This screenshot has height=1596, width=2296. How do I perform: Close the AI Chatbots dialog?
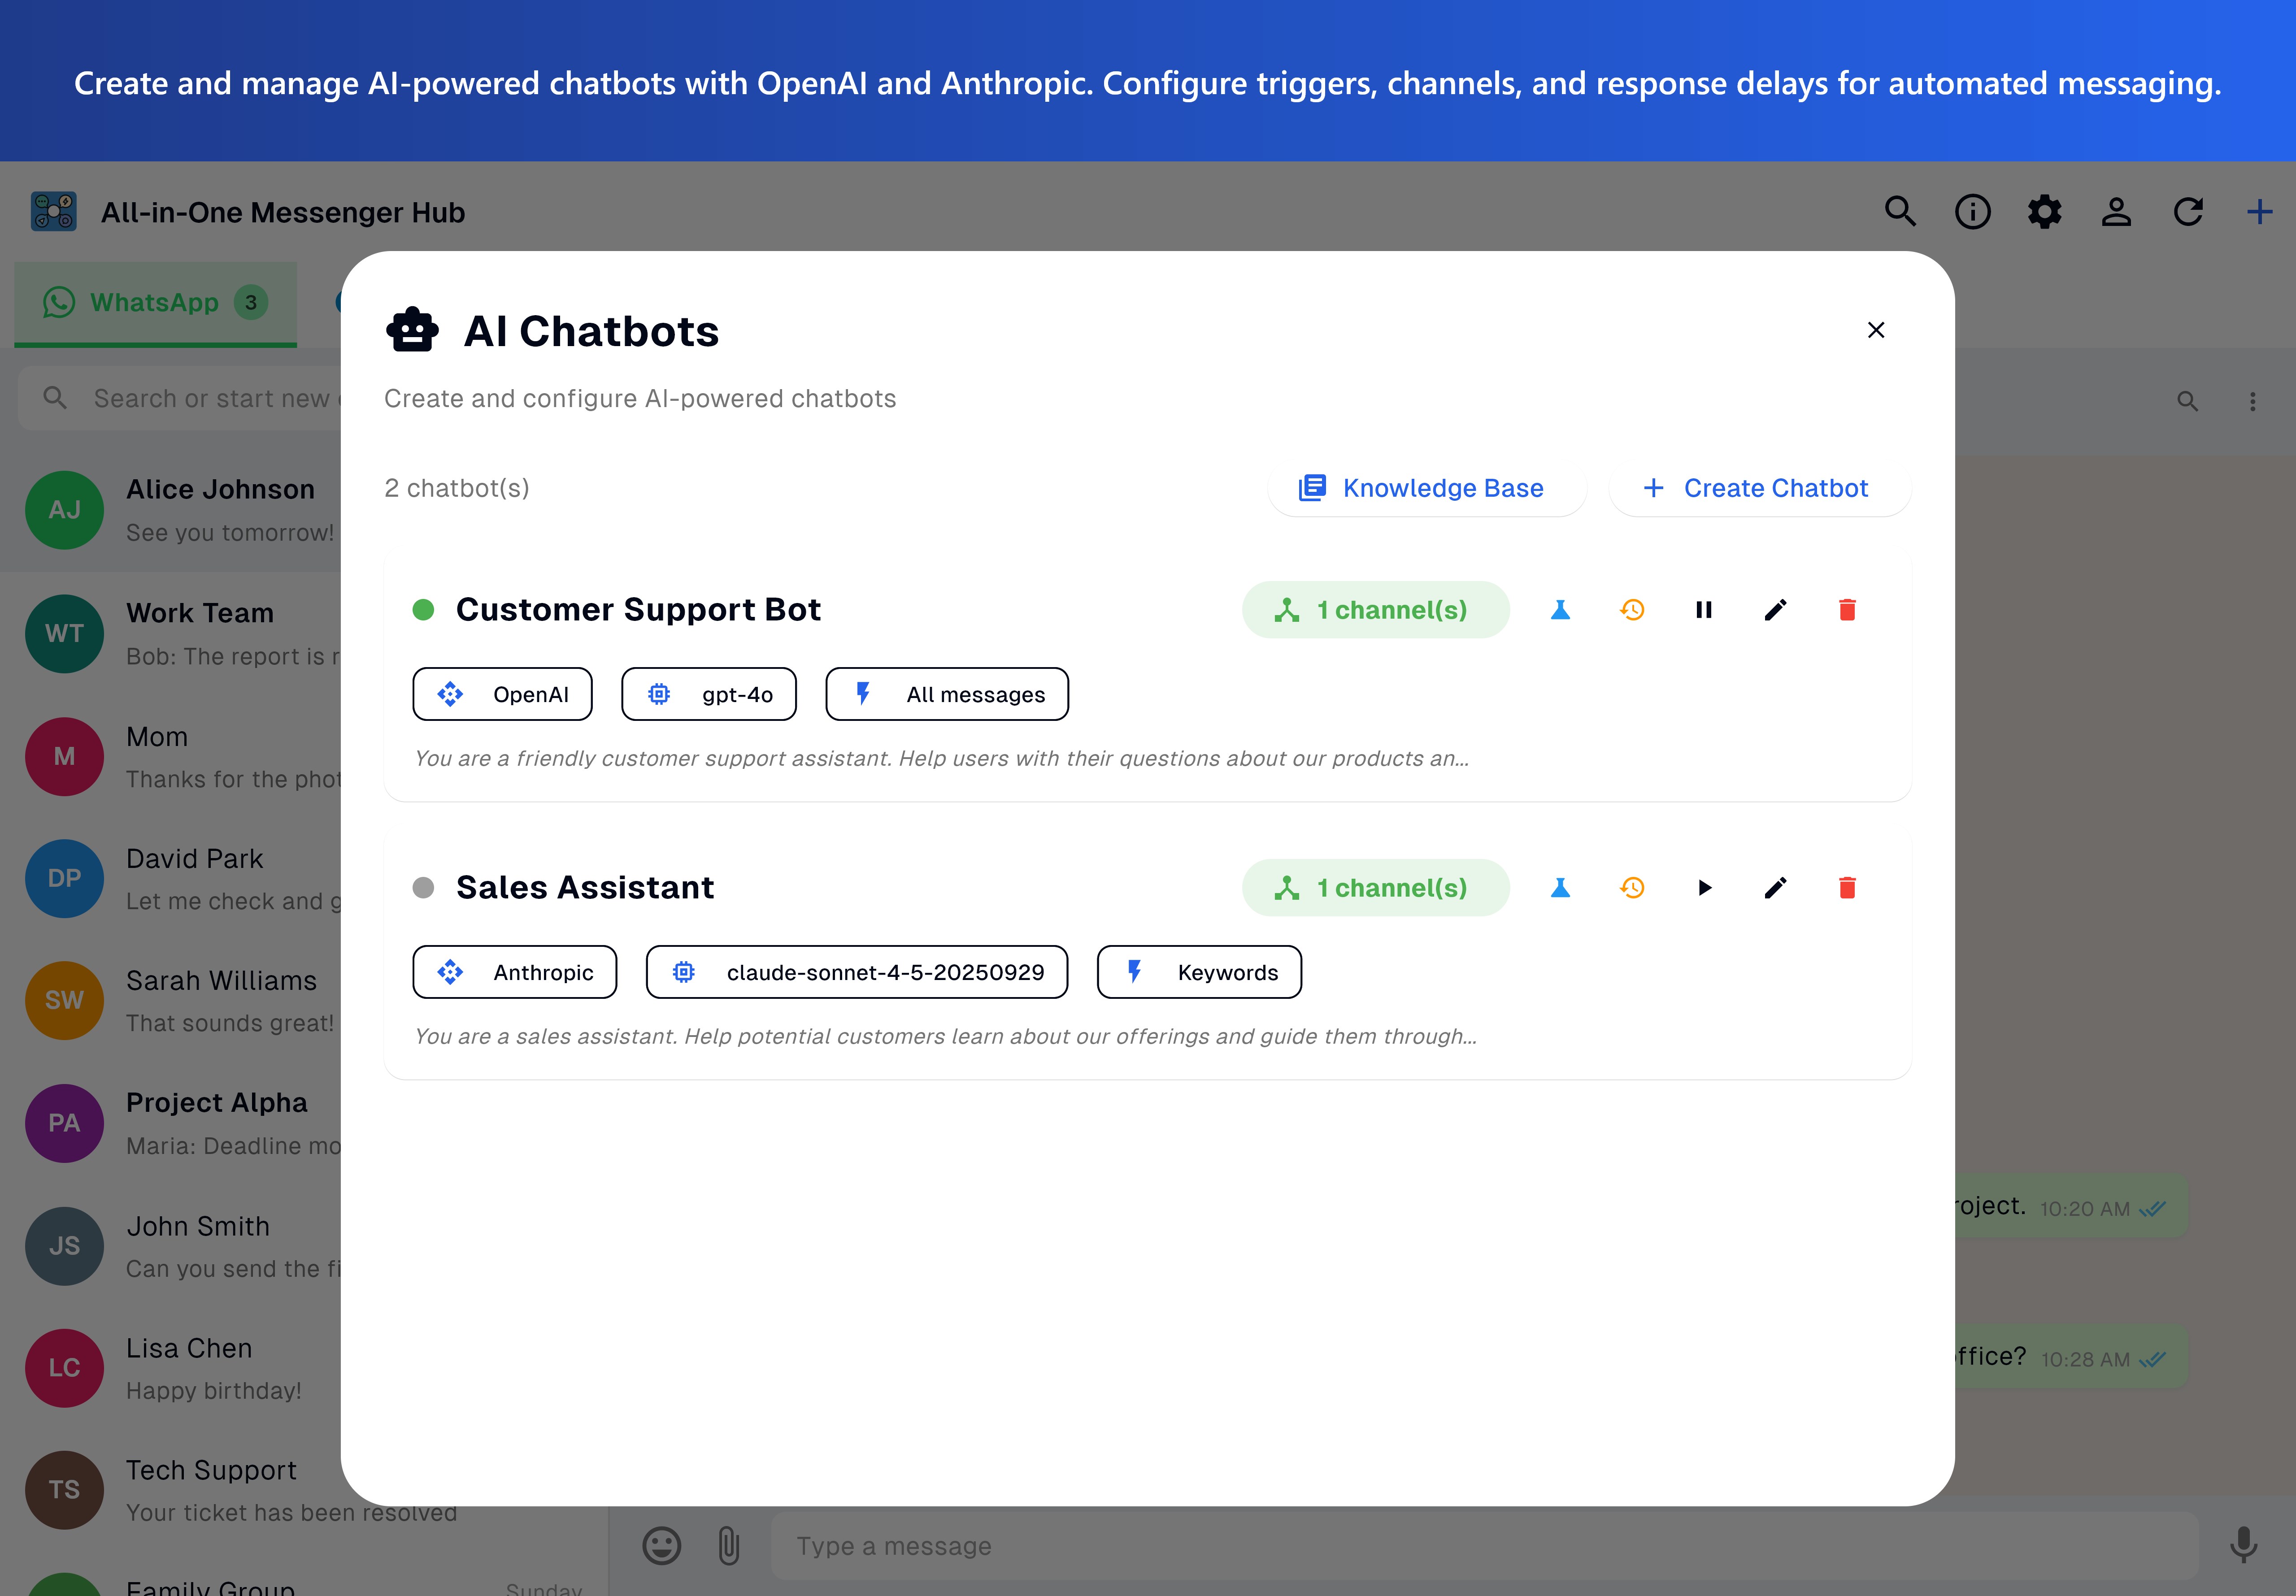(1876, 330)
